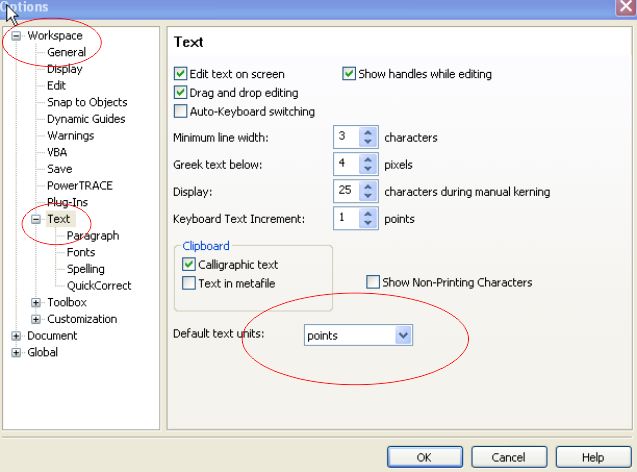Open Help for Options dialog
637x472 pixels.
pos(593,457)
